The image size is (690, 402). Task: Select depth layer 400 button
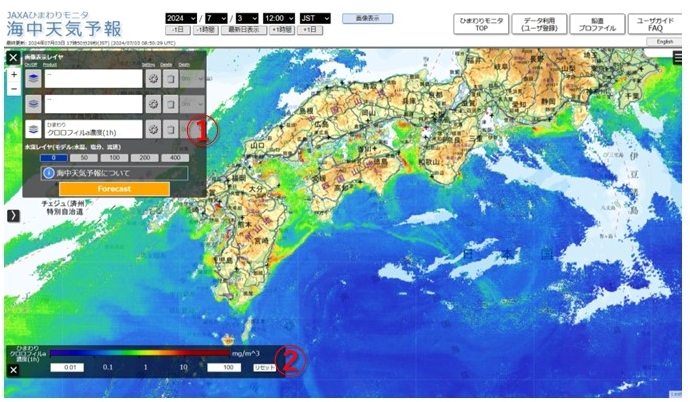pos(175,158)
